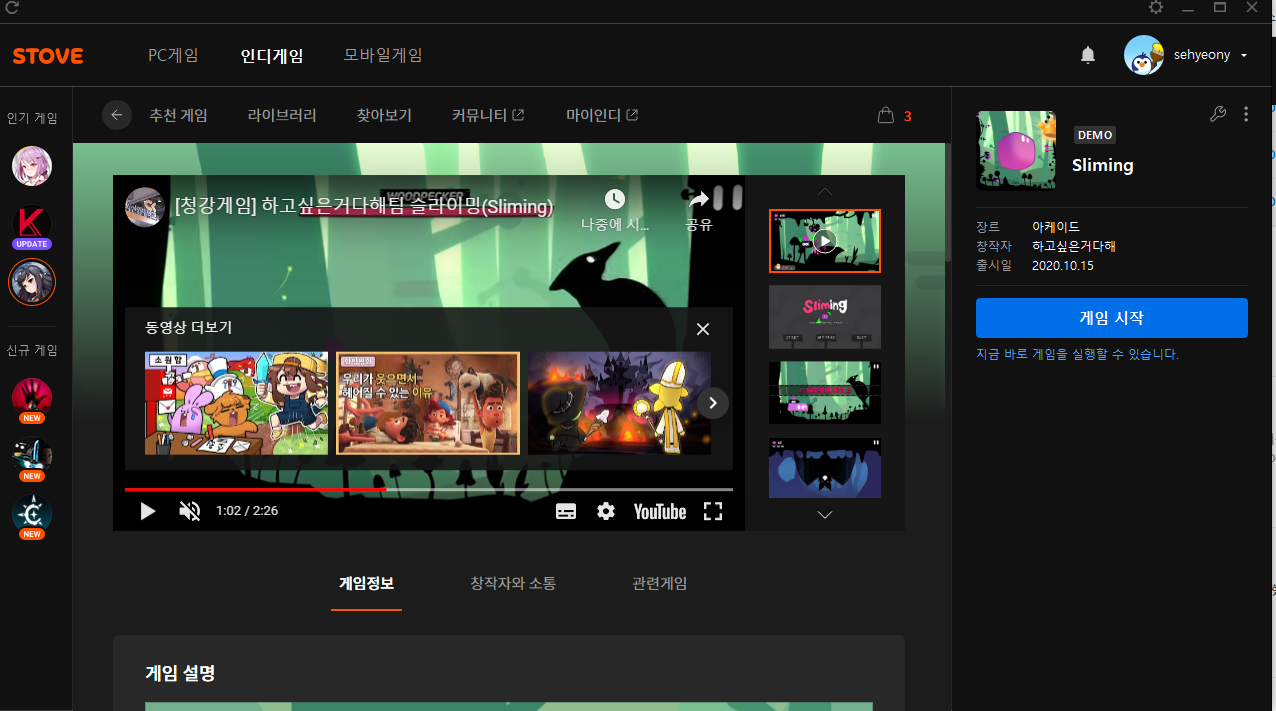Select the blue cave screenshot thumbnail
Viewport: 1276px width, 711px height.
(x=825, y=468)
